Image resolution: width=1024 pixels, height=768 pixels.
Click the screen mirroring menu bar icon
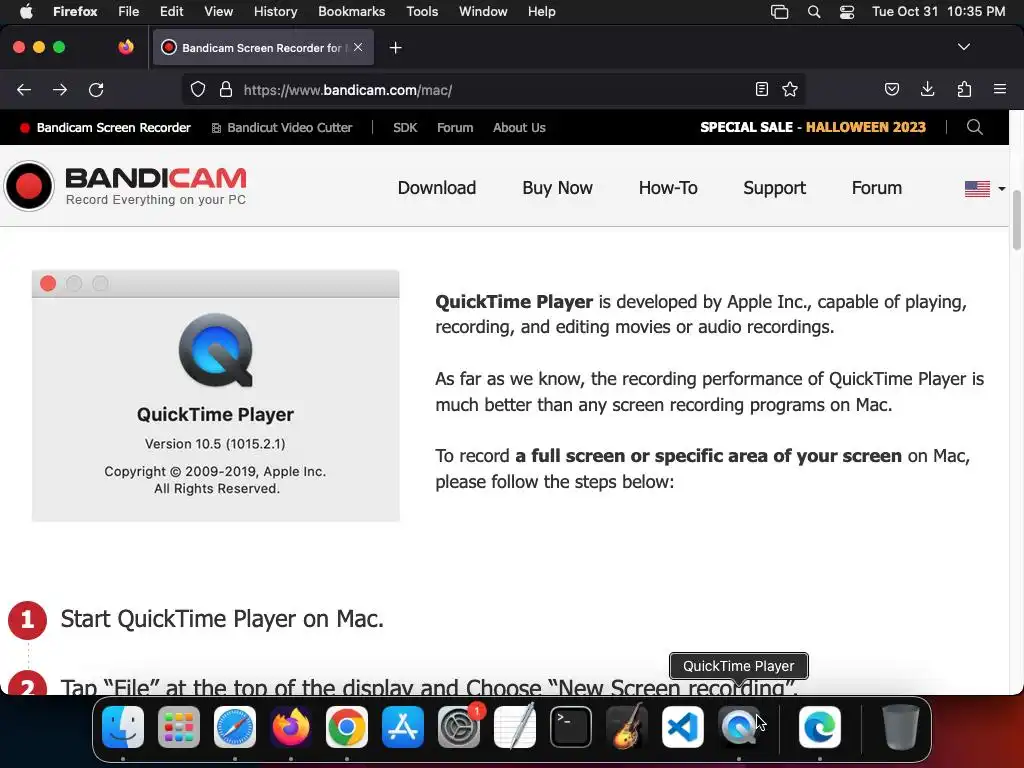pyautogui.click(x=780, y=12)
